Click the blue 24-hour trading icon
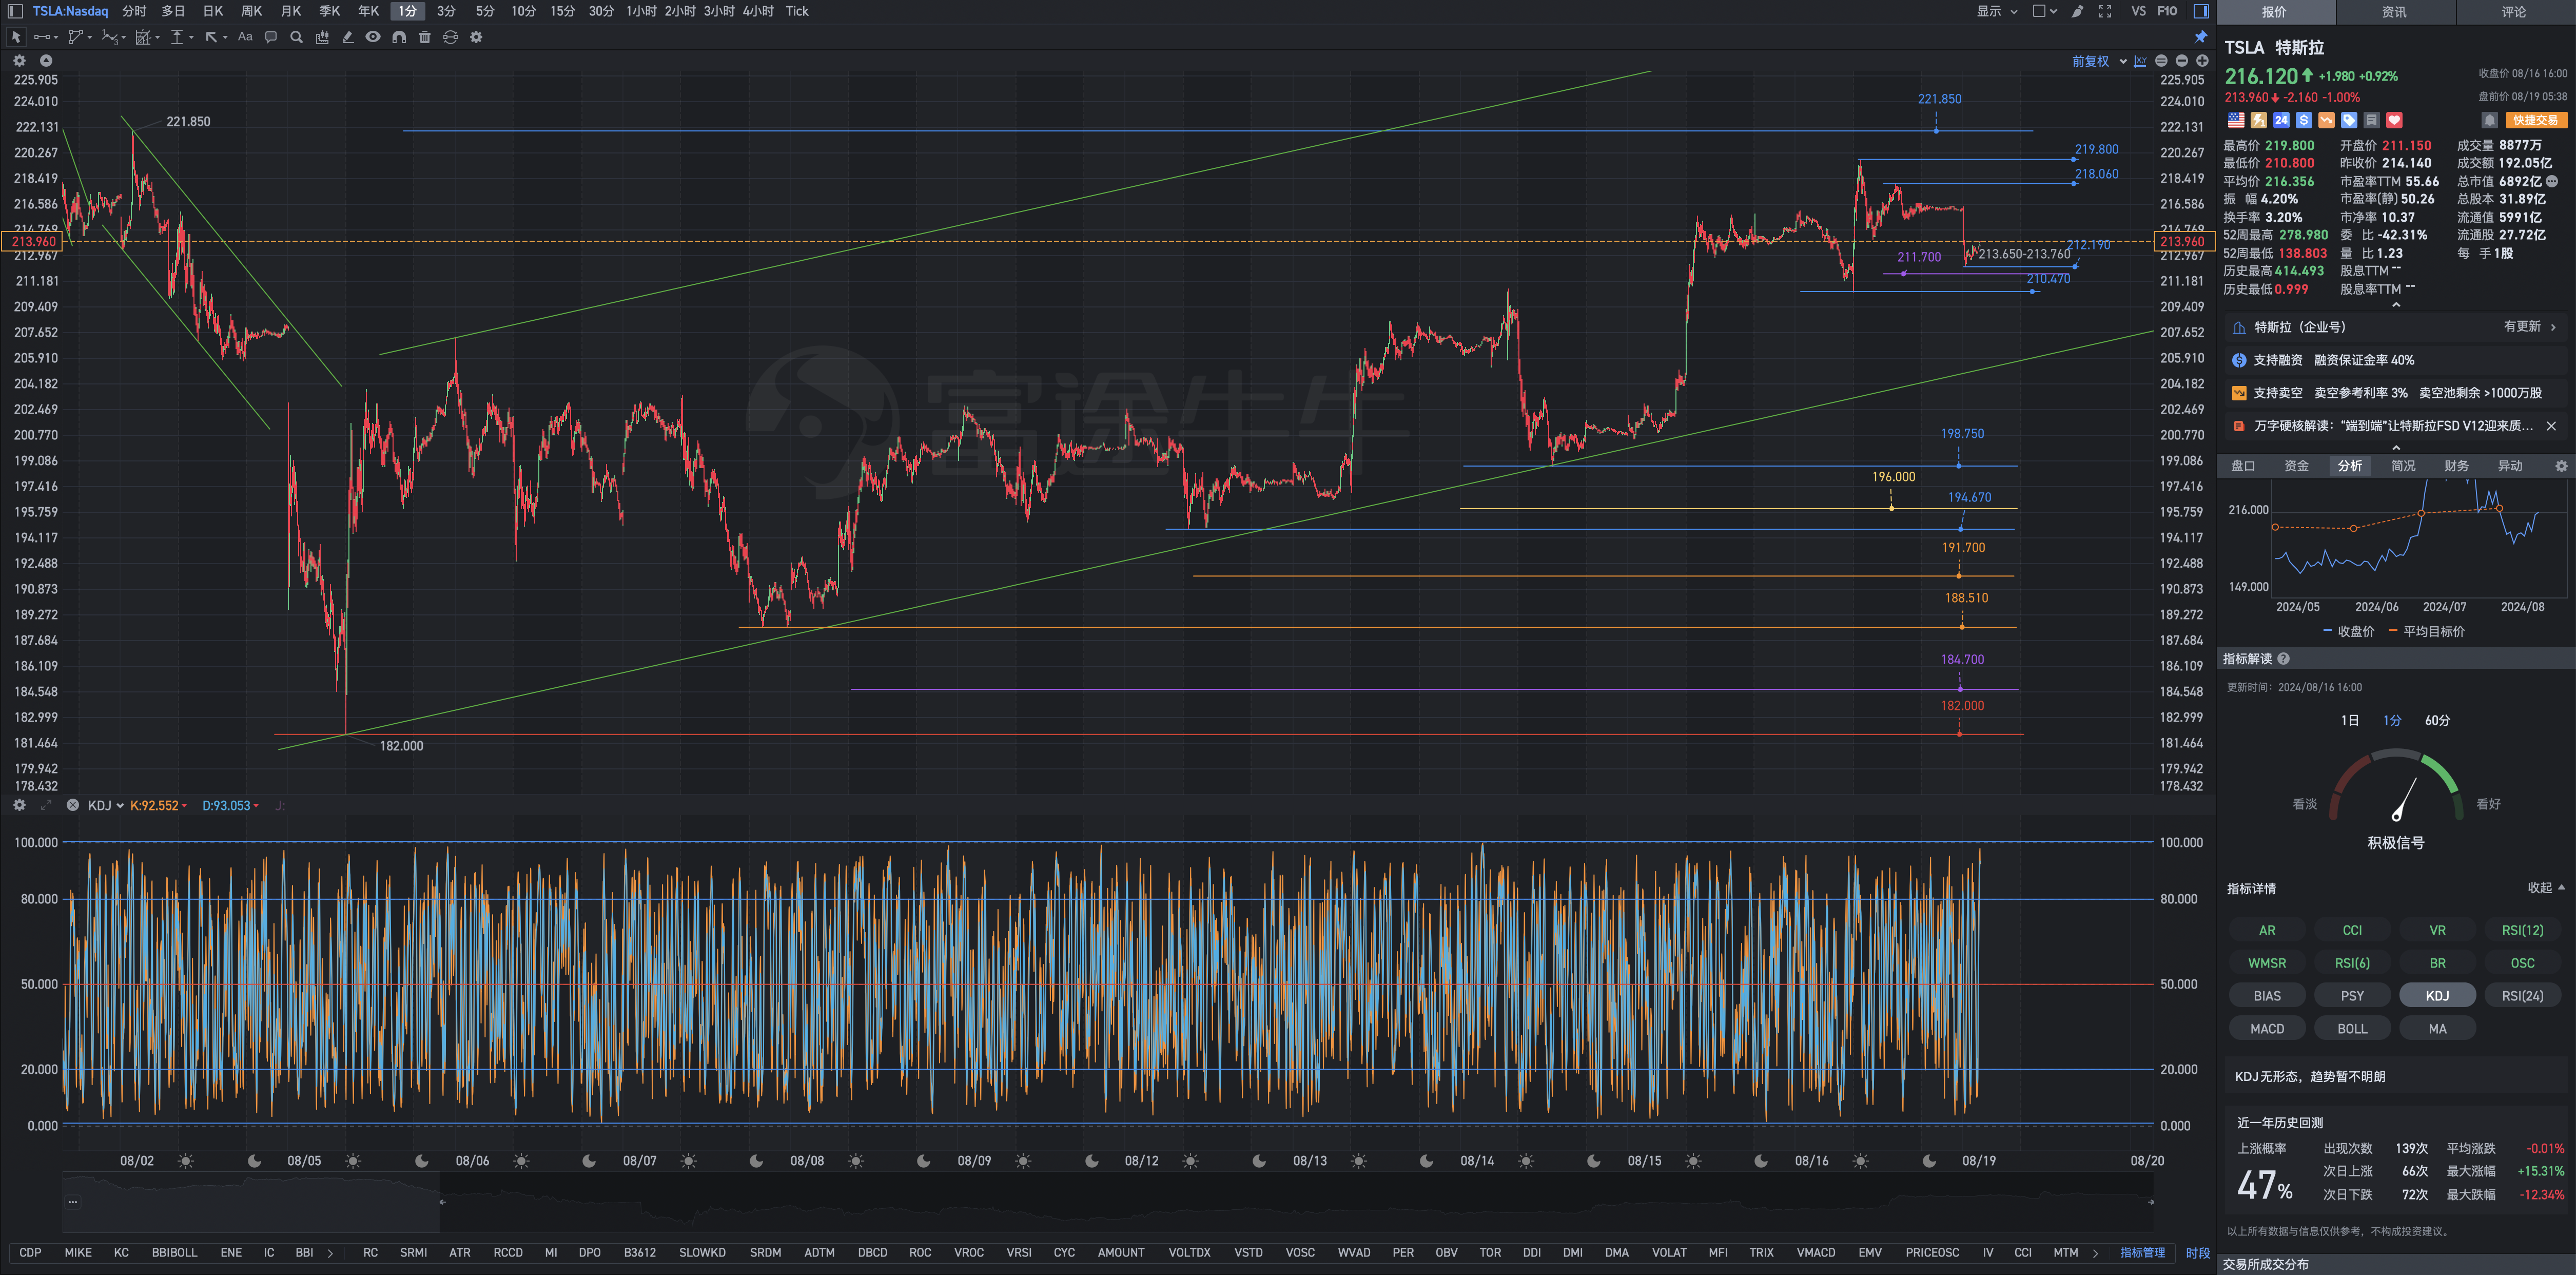 pyautogui.click(x=2281, y=120)
